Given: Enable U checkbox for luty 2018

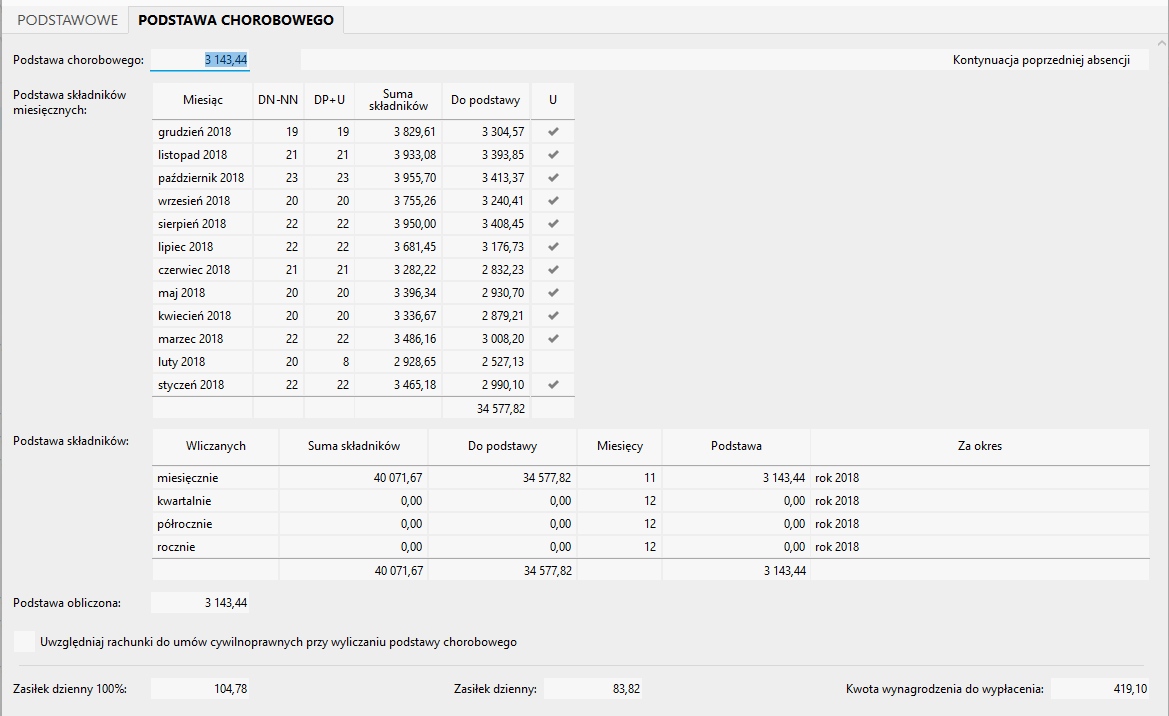Looking at the screenshot, I should pyautogui.click(x=553, y=362).
